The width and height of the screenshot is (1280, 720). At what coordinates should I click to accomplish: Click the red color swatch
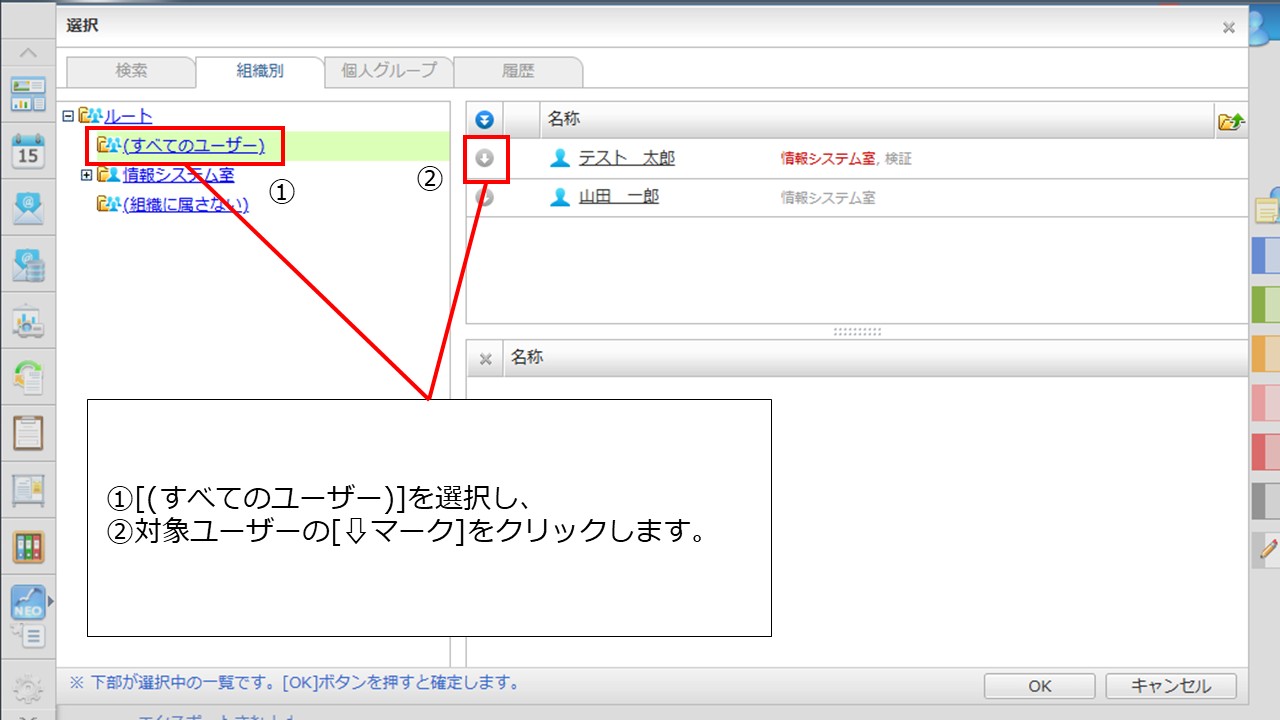[x=1266, y=451]
